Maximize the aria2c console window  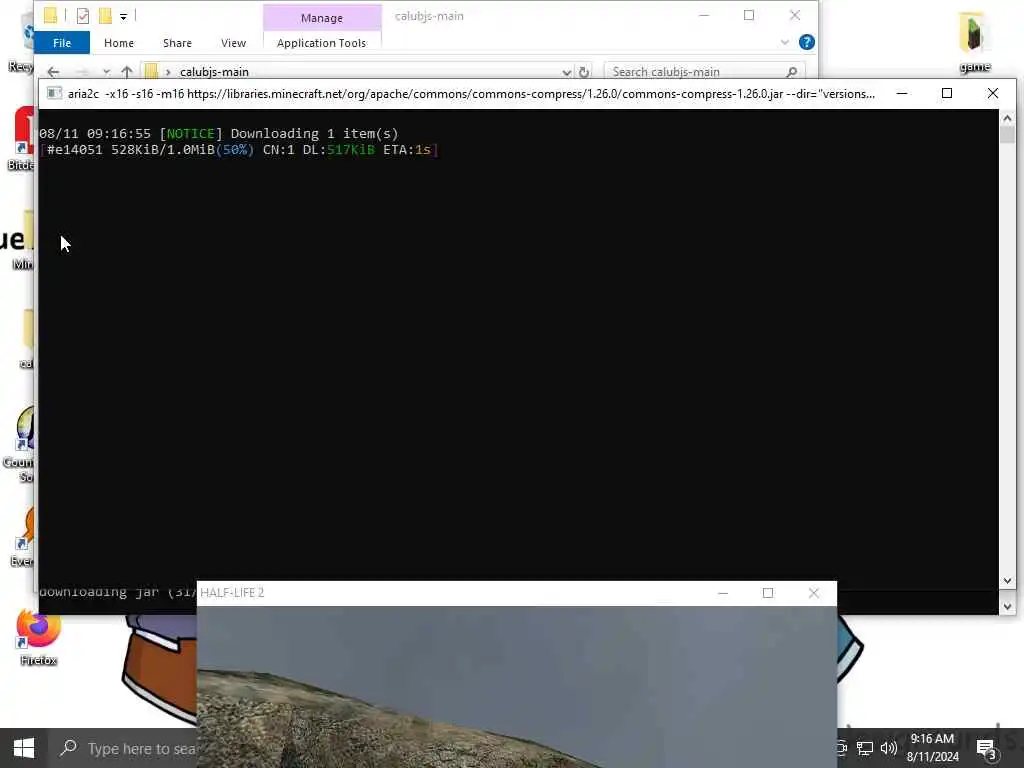pos(947,93)
